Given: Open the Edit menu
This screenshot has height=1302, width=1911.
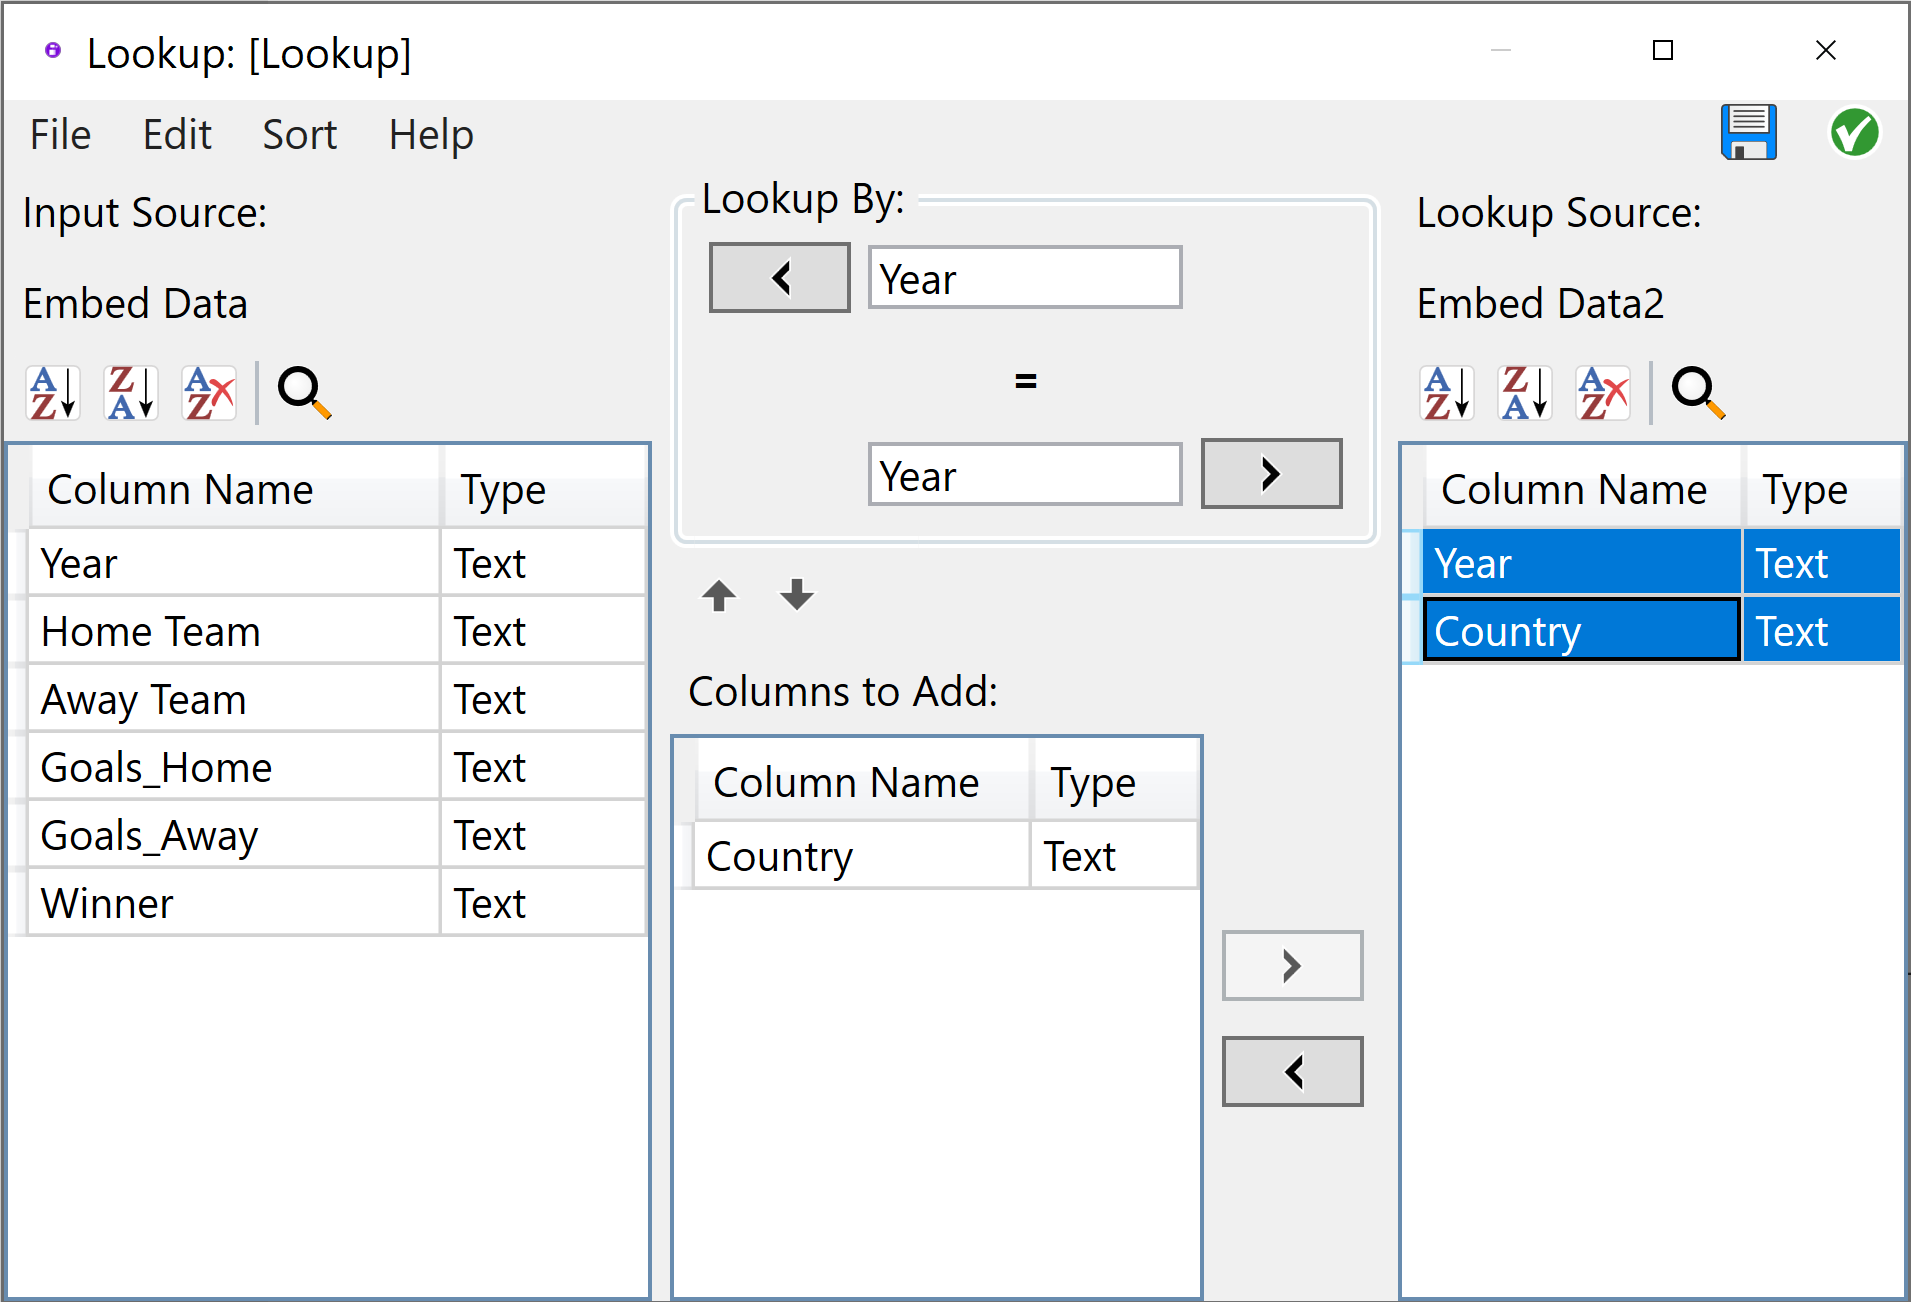Looking at the screenshot, I should click(177, 134).
